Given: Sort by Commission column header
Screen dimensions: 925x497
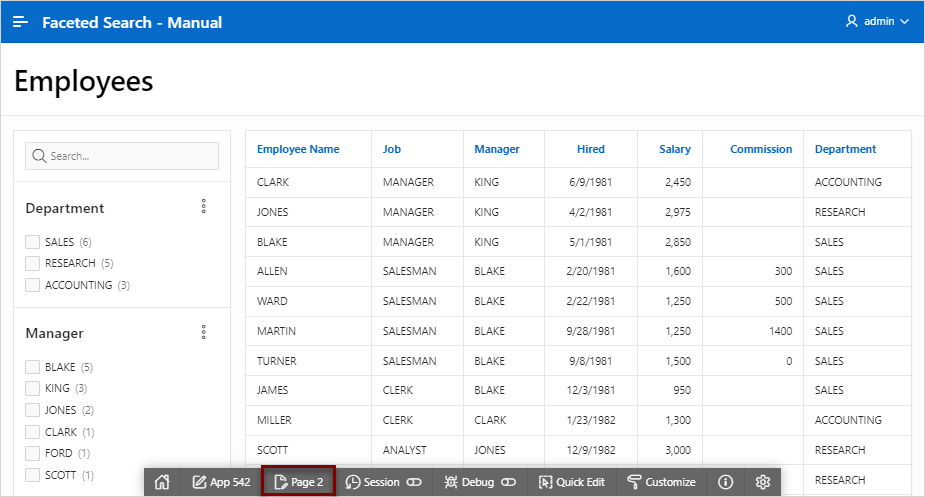Looking at the screenshot, I should coord(761,149).
